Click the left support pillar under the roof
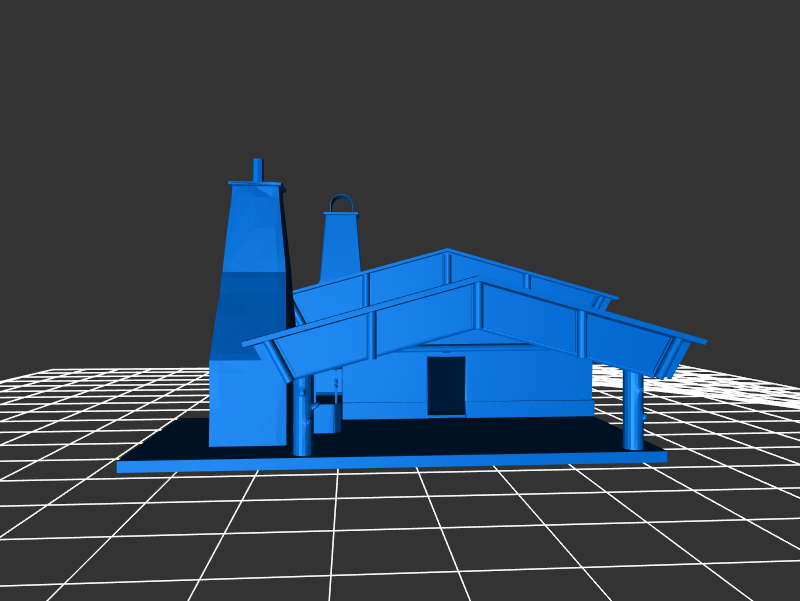Viewport: 800px width, 601px height. [302, 416]
